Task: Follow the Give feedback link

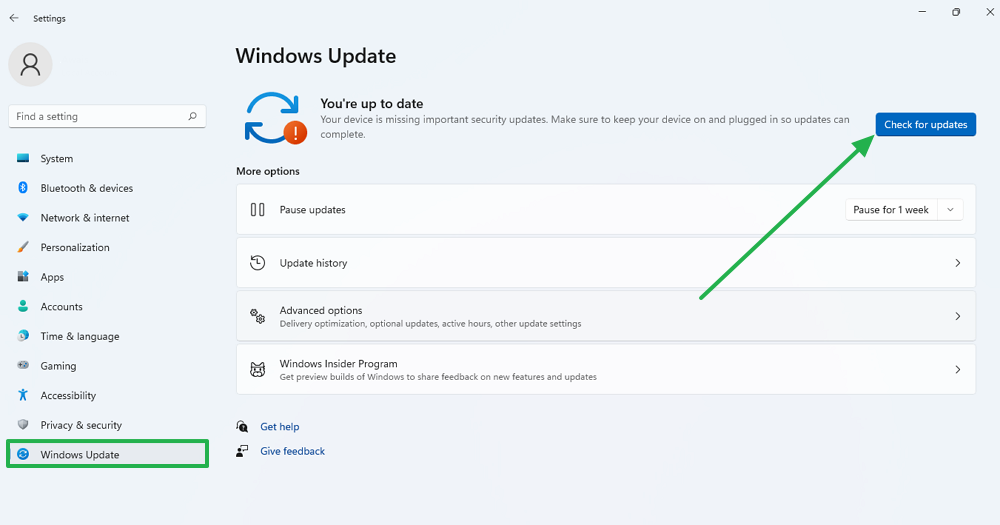Action: [x=292, y=451]
